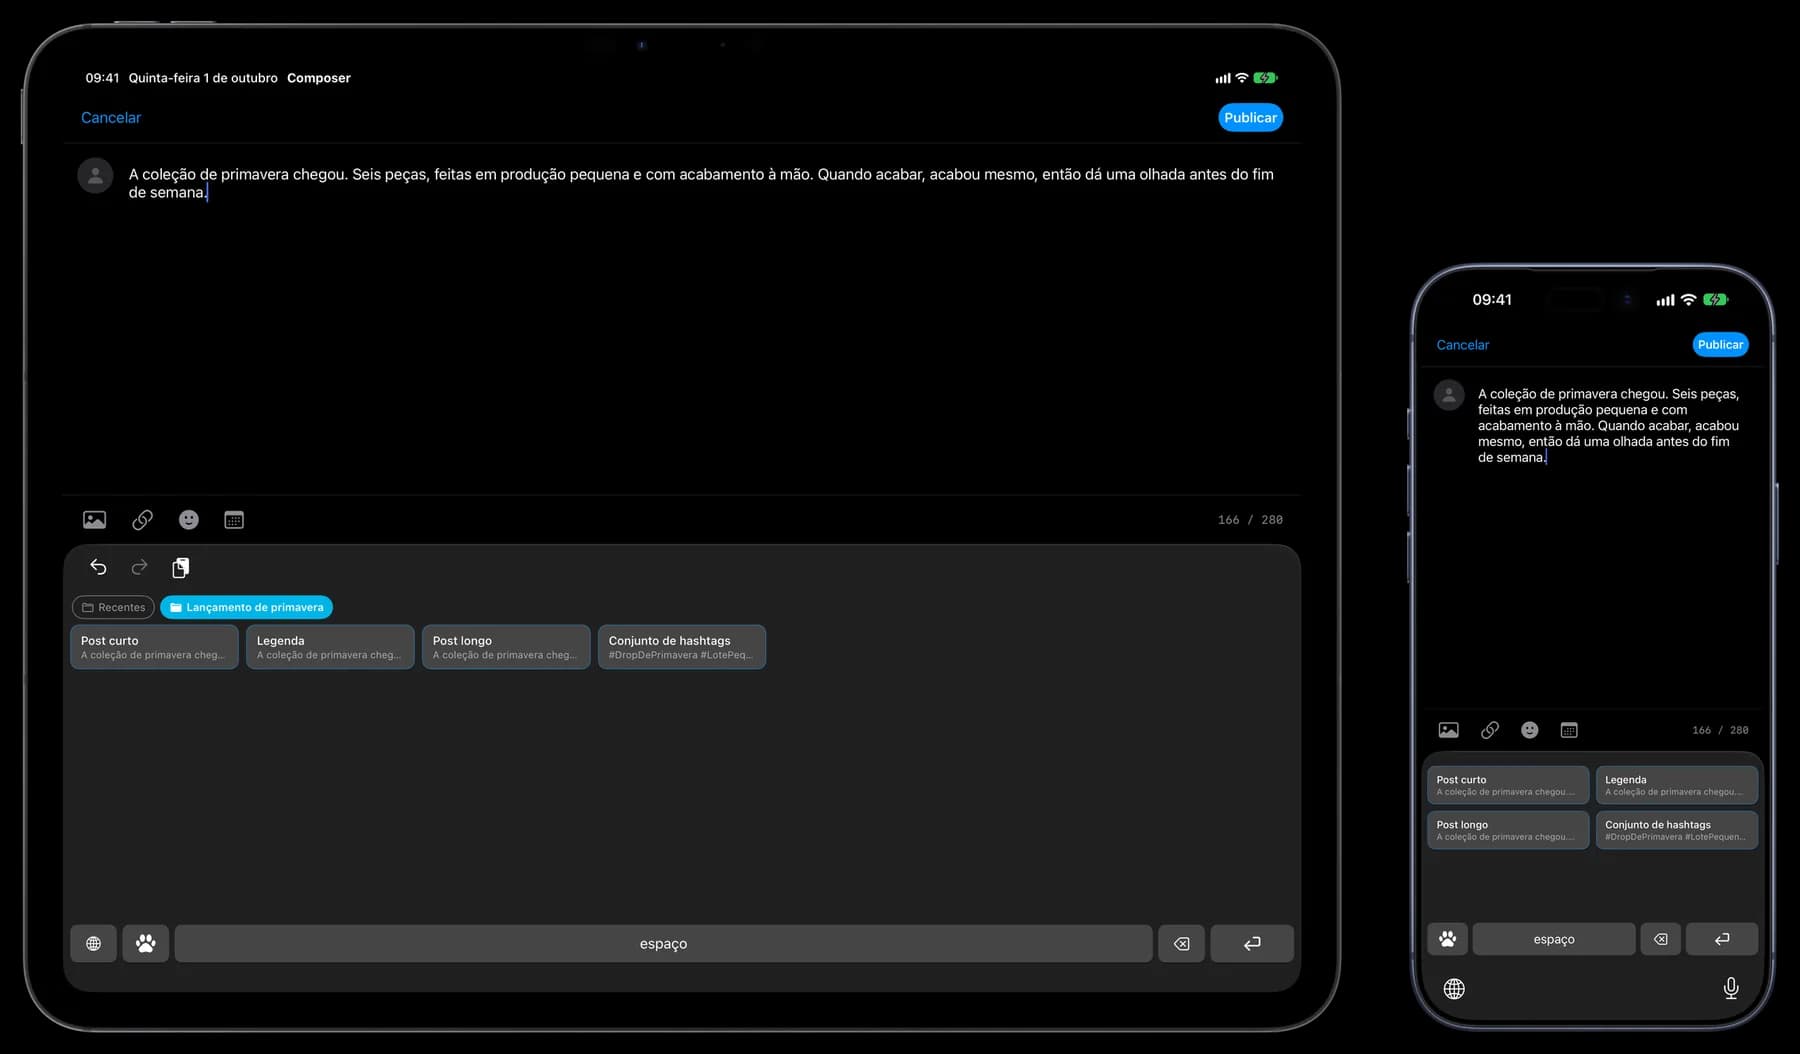Tap the profile avatar on iPhone composer
The image size is (1800, 1054).
tap(1449, 395)
